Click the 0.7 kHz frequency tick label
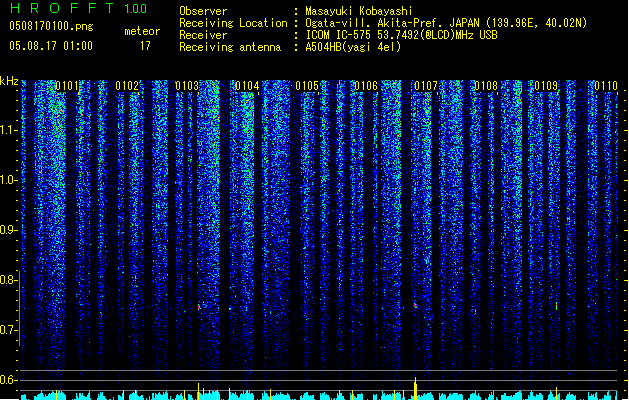Screen dimensions: 629x400 pyautogui.click(x=8, y=330)
